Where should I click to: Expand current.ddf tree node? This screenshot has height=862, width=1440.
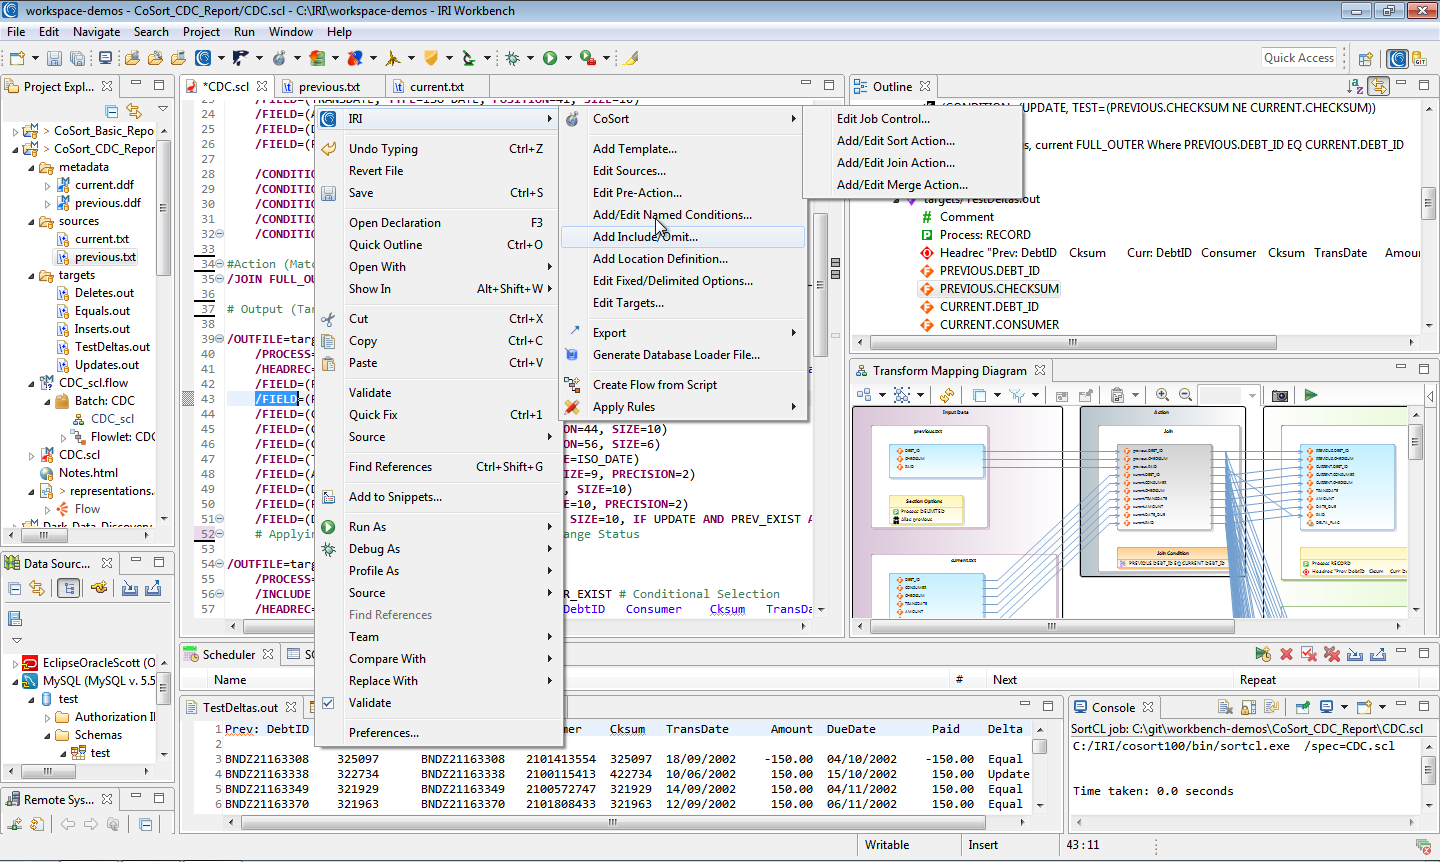coord(47,185)
